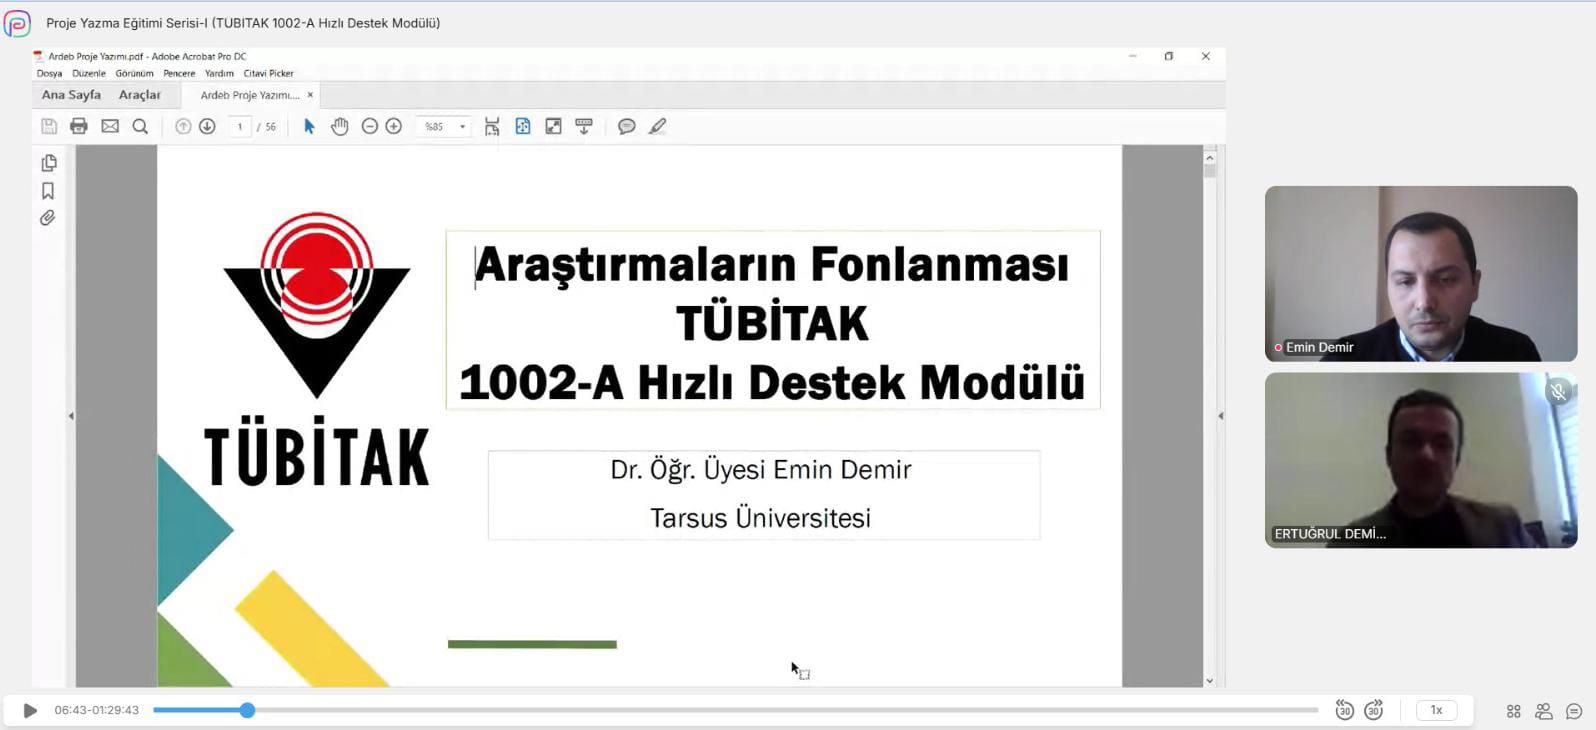Skip forward 30 seconds button
1596x730 pixels.
1374,710
